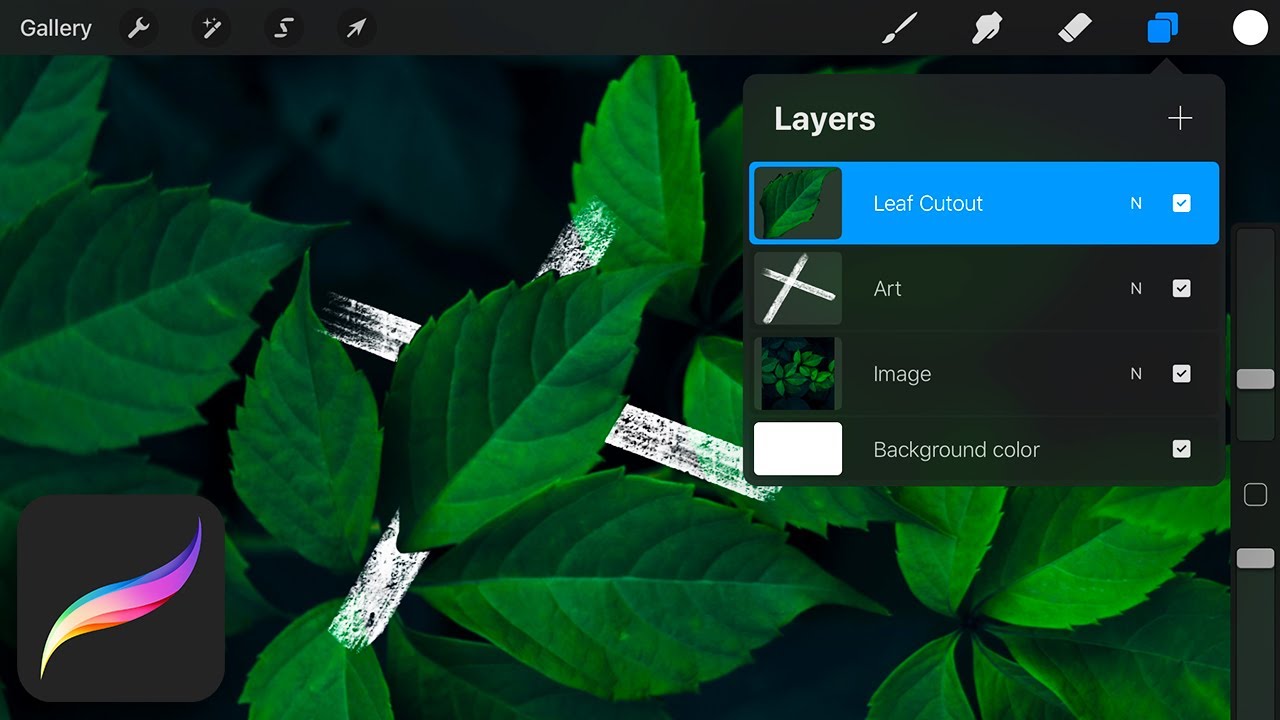Open blend mode N for Leaf Cutout
Screen dimensions: 1280x720
pyautogui.click(x=1136, y=203)
